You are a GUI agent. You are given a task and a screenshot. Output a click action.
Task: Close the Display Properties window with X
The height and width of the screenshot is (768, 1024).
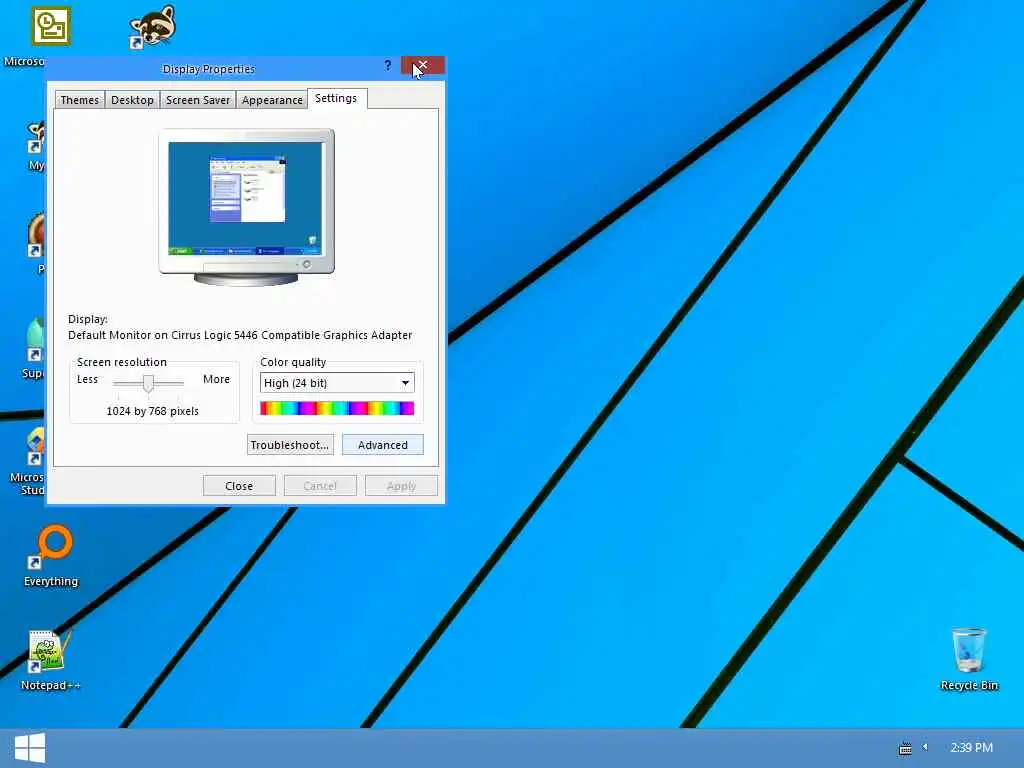423,65
